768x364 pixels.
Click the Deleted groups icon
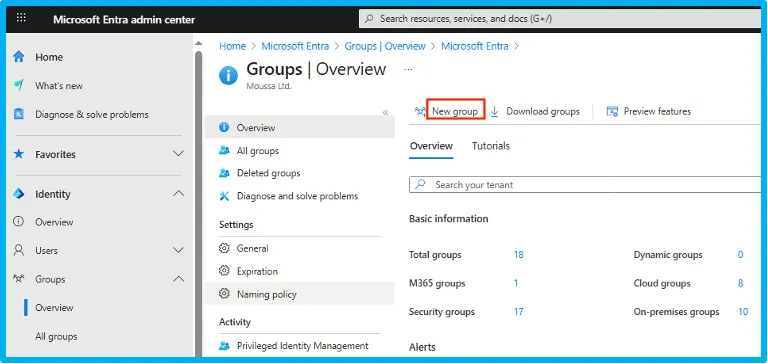tap(224, 173)
